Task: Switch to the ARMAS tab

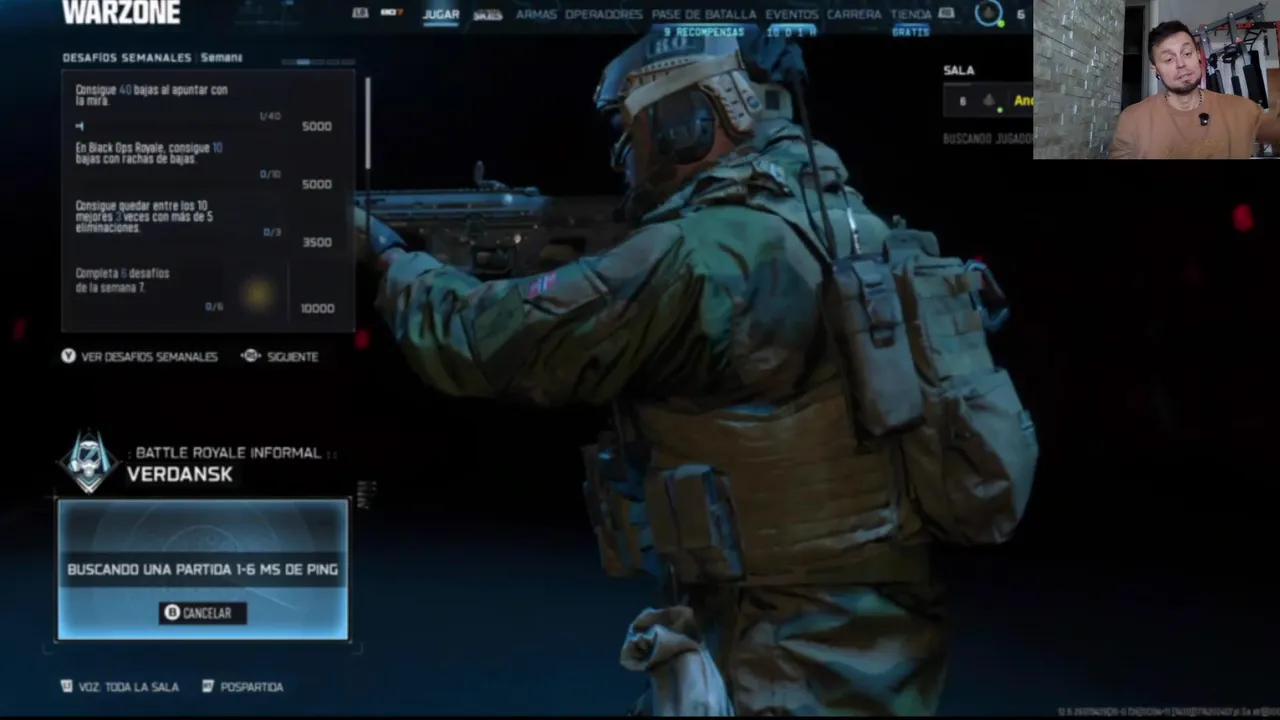Action: [536, 14]
